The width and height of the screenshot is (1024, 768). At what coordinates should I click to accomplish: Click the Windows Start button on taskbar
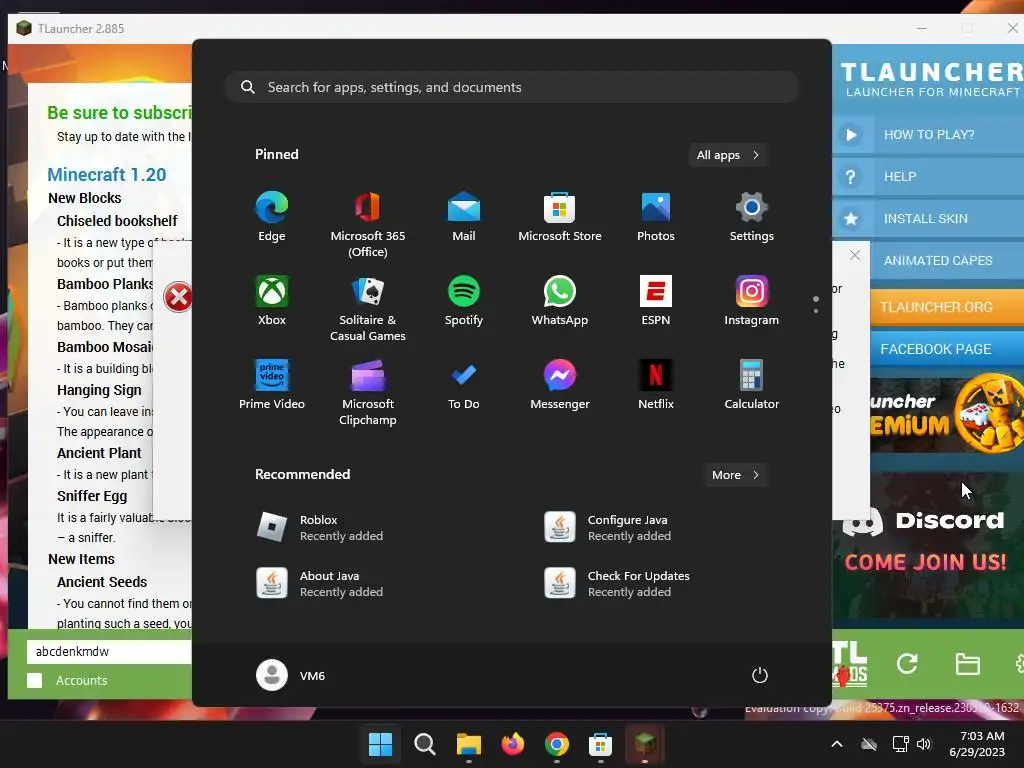[x=380, y=744]
